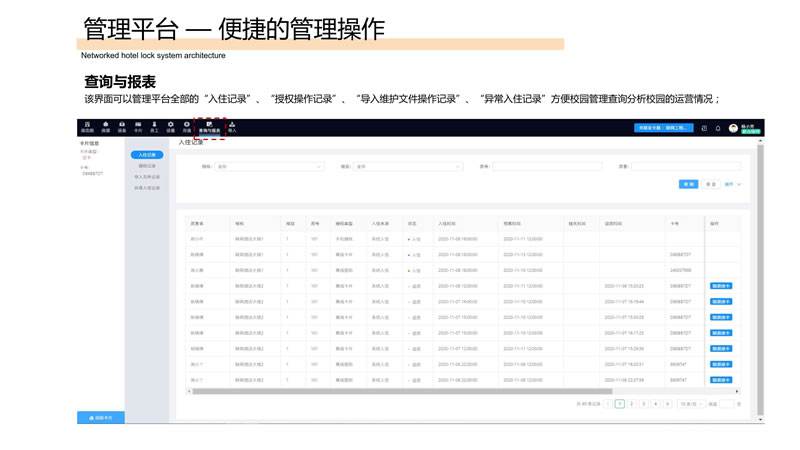Image resolution: width=800 pixels, height=450 pixels.
Task: Select the 导入文件记录 sidebar item
Action: coord(147,177)
